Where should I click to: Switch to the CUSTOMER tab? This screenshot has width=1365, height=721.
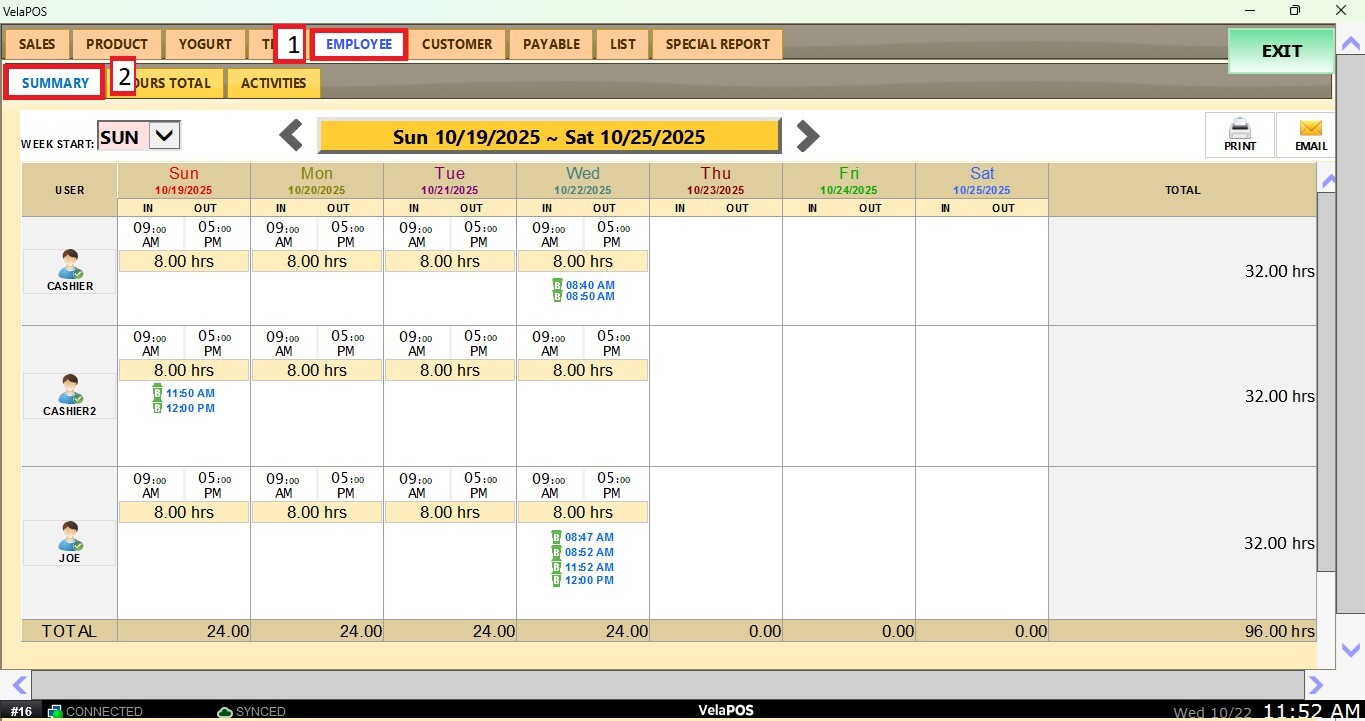[x=457, y=44]
